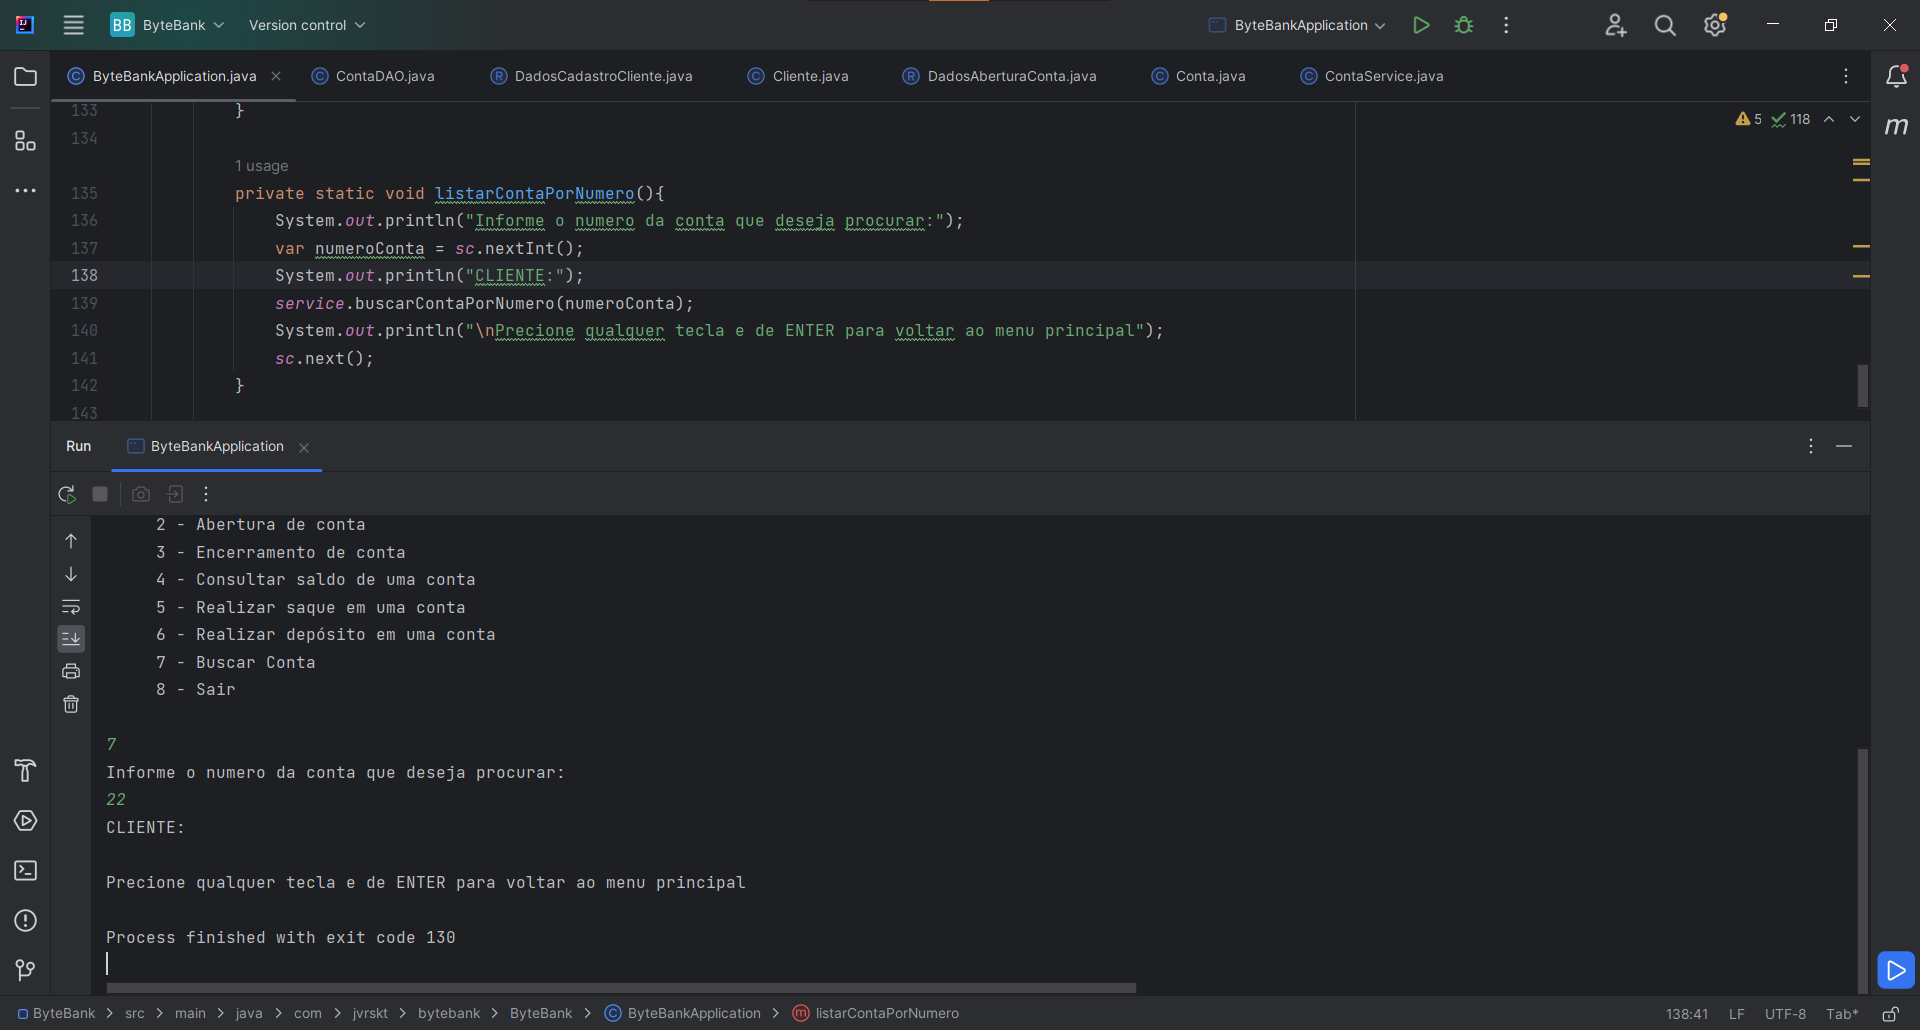Screen dimensions: 1920x1030
Task: Go to previous highlighted error chevron
Action: tap(1829, 119)
